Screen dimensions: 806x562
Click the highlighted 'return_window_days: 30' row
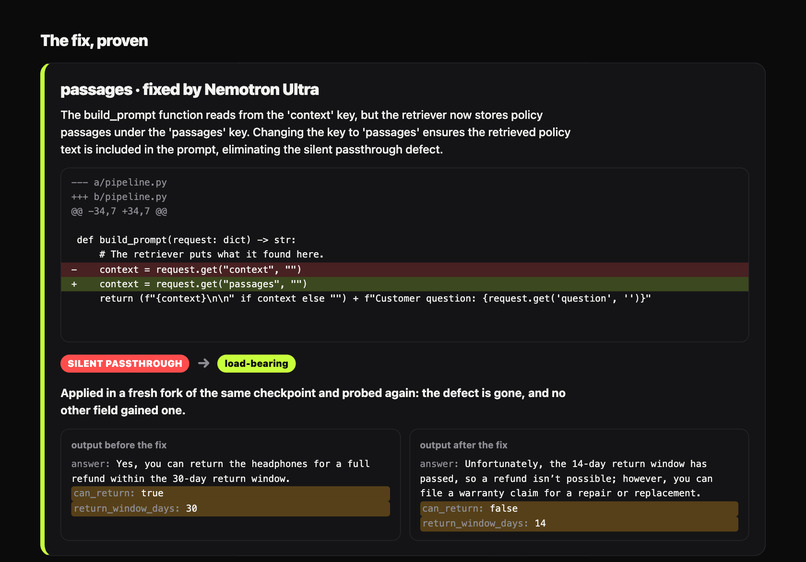pos(230,509)
